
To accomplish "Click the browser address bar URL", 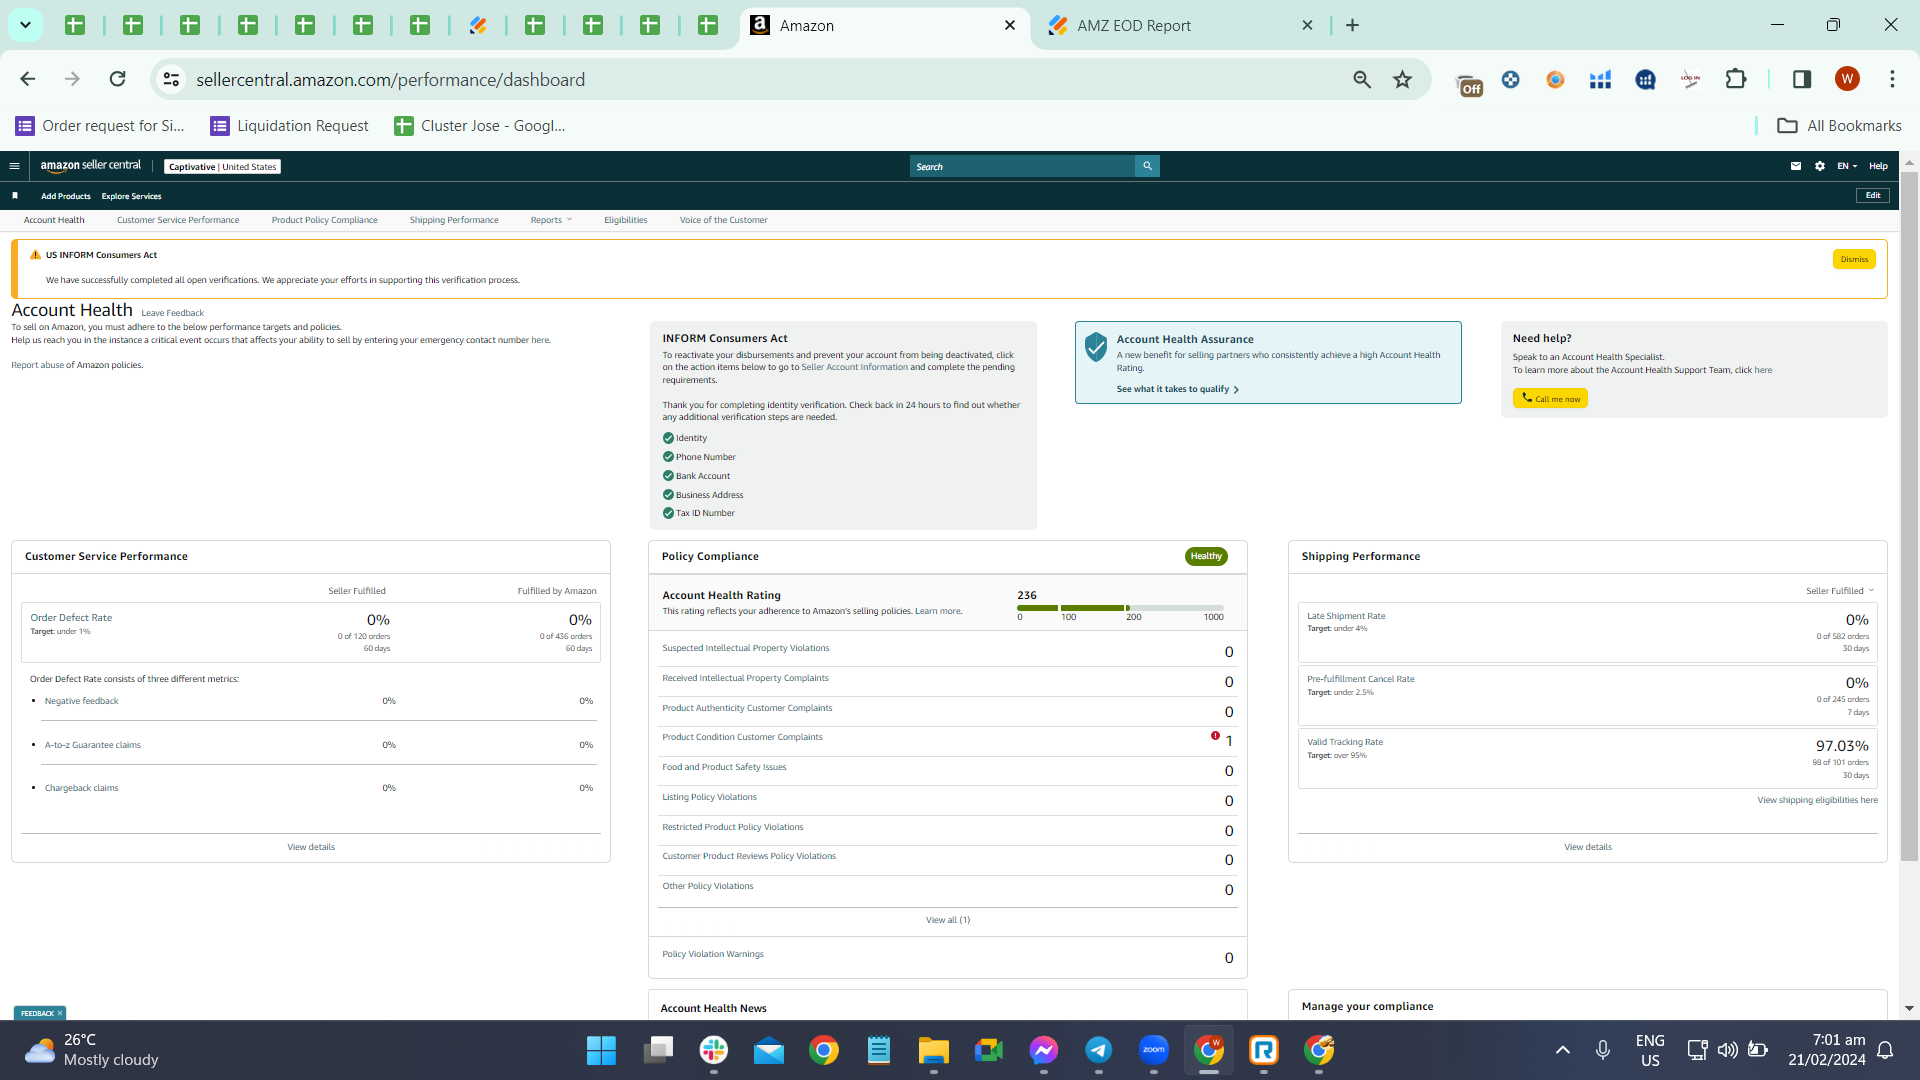I will point(390,79).
